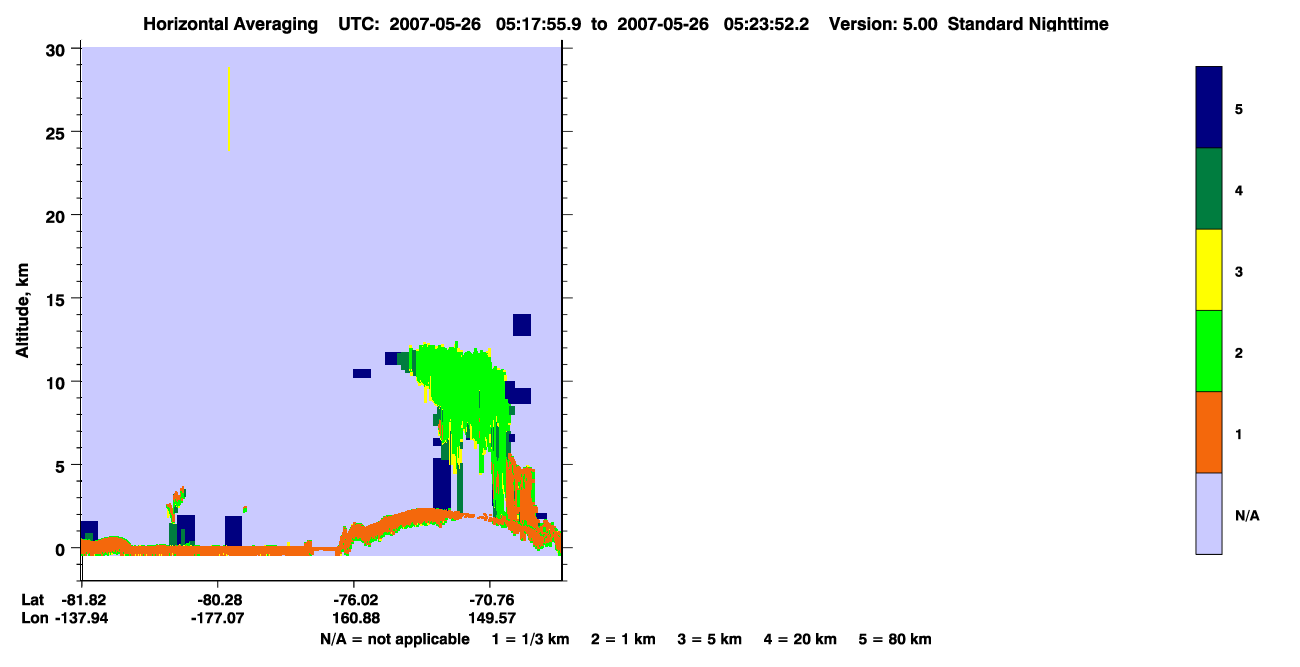The image size is (1300, 667).
Task: Click the lavender N/A colorbar segment
Action: [1209, 513]
